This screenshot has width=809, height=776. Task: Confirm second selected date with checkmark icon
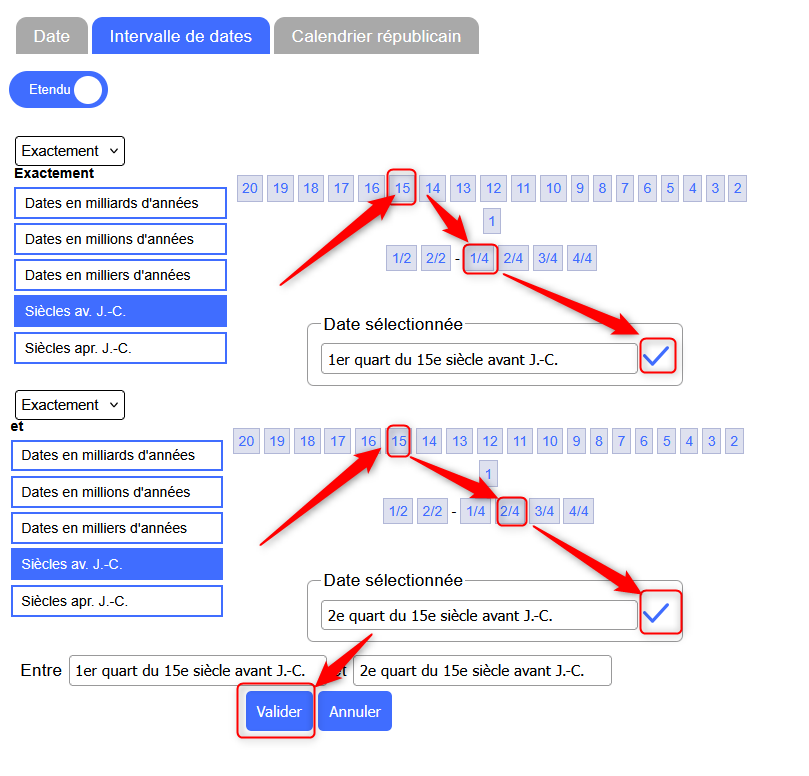[x=658, y=613]
